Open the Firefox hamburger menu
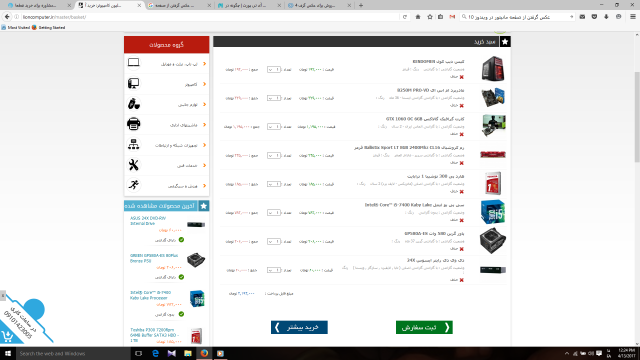The image size is (640, 360). tap(633, 17)
